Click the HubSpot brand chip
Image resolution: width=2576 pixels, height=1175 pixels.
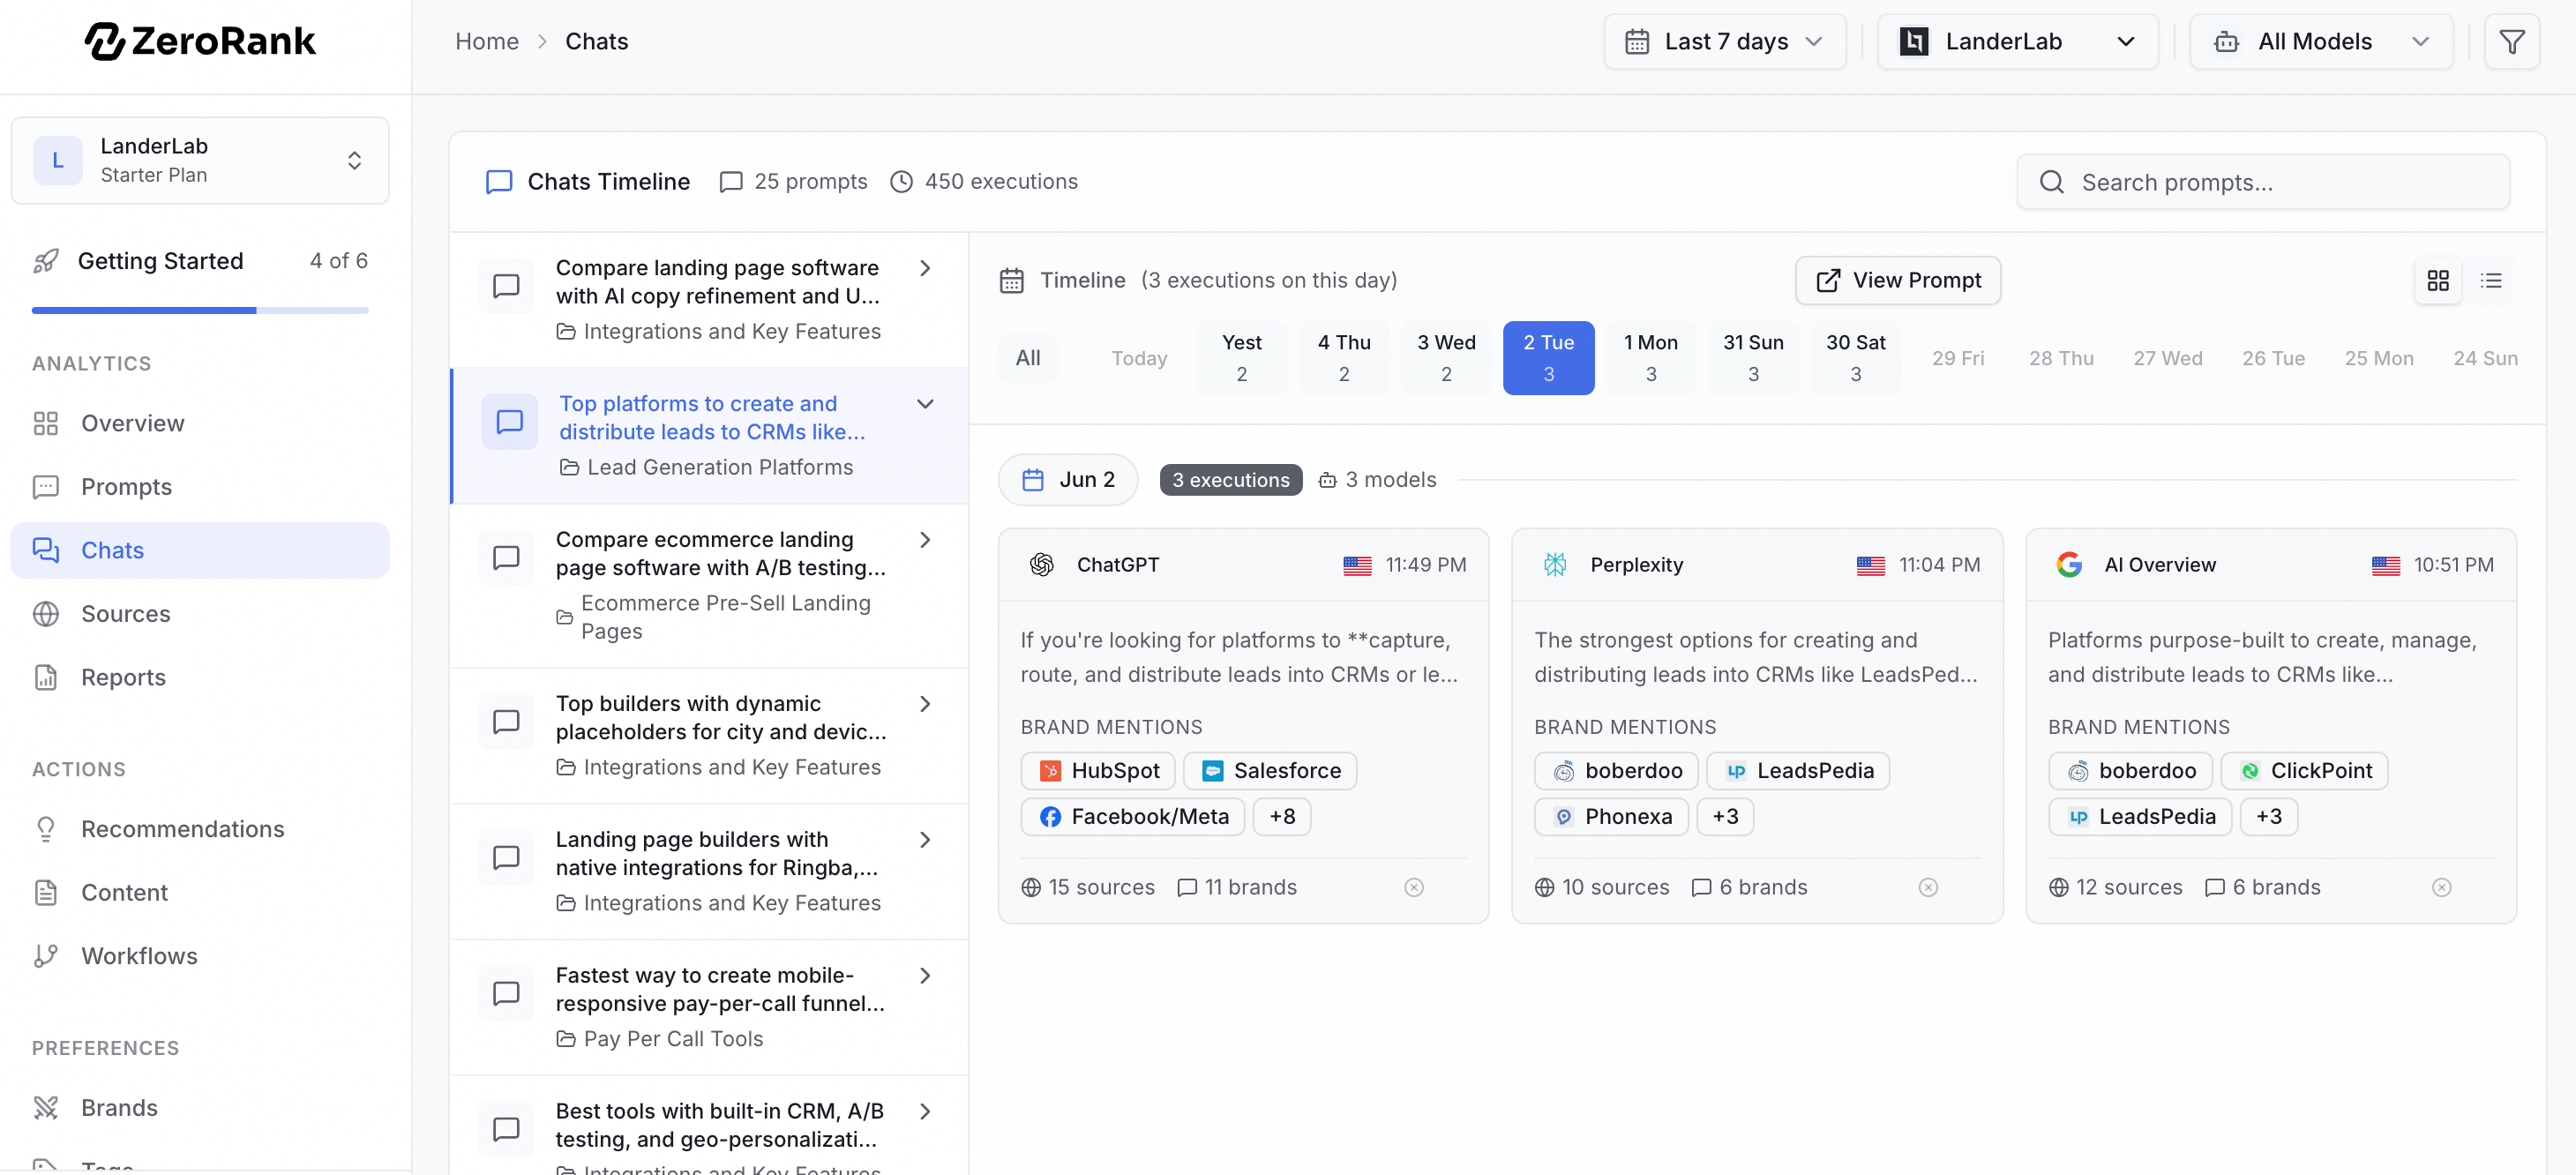point(1098,771)
